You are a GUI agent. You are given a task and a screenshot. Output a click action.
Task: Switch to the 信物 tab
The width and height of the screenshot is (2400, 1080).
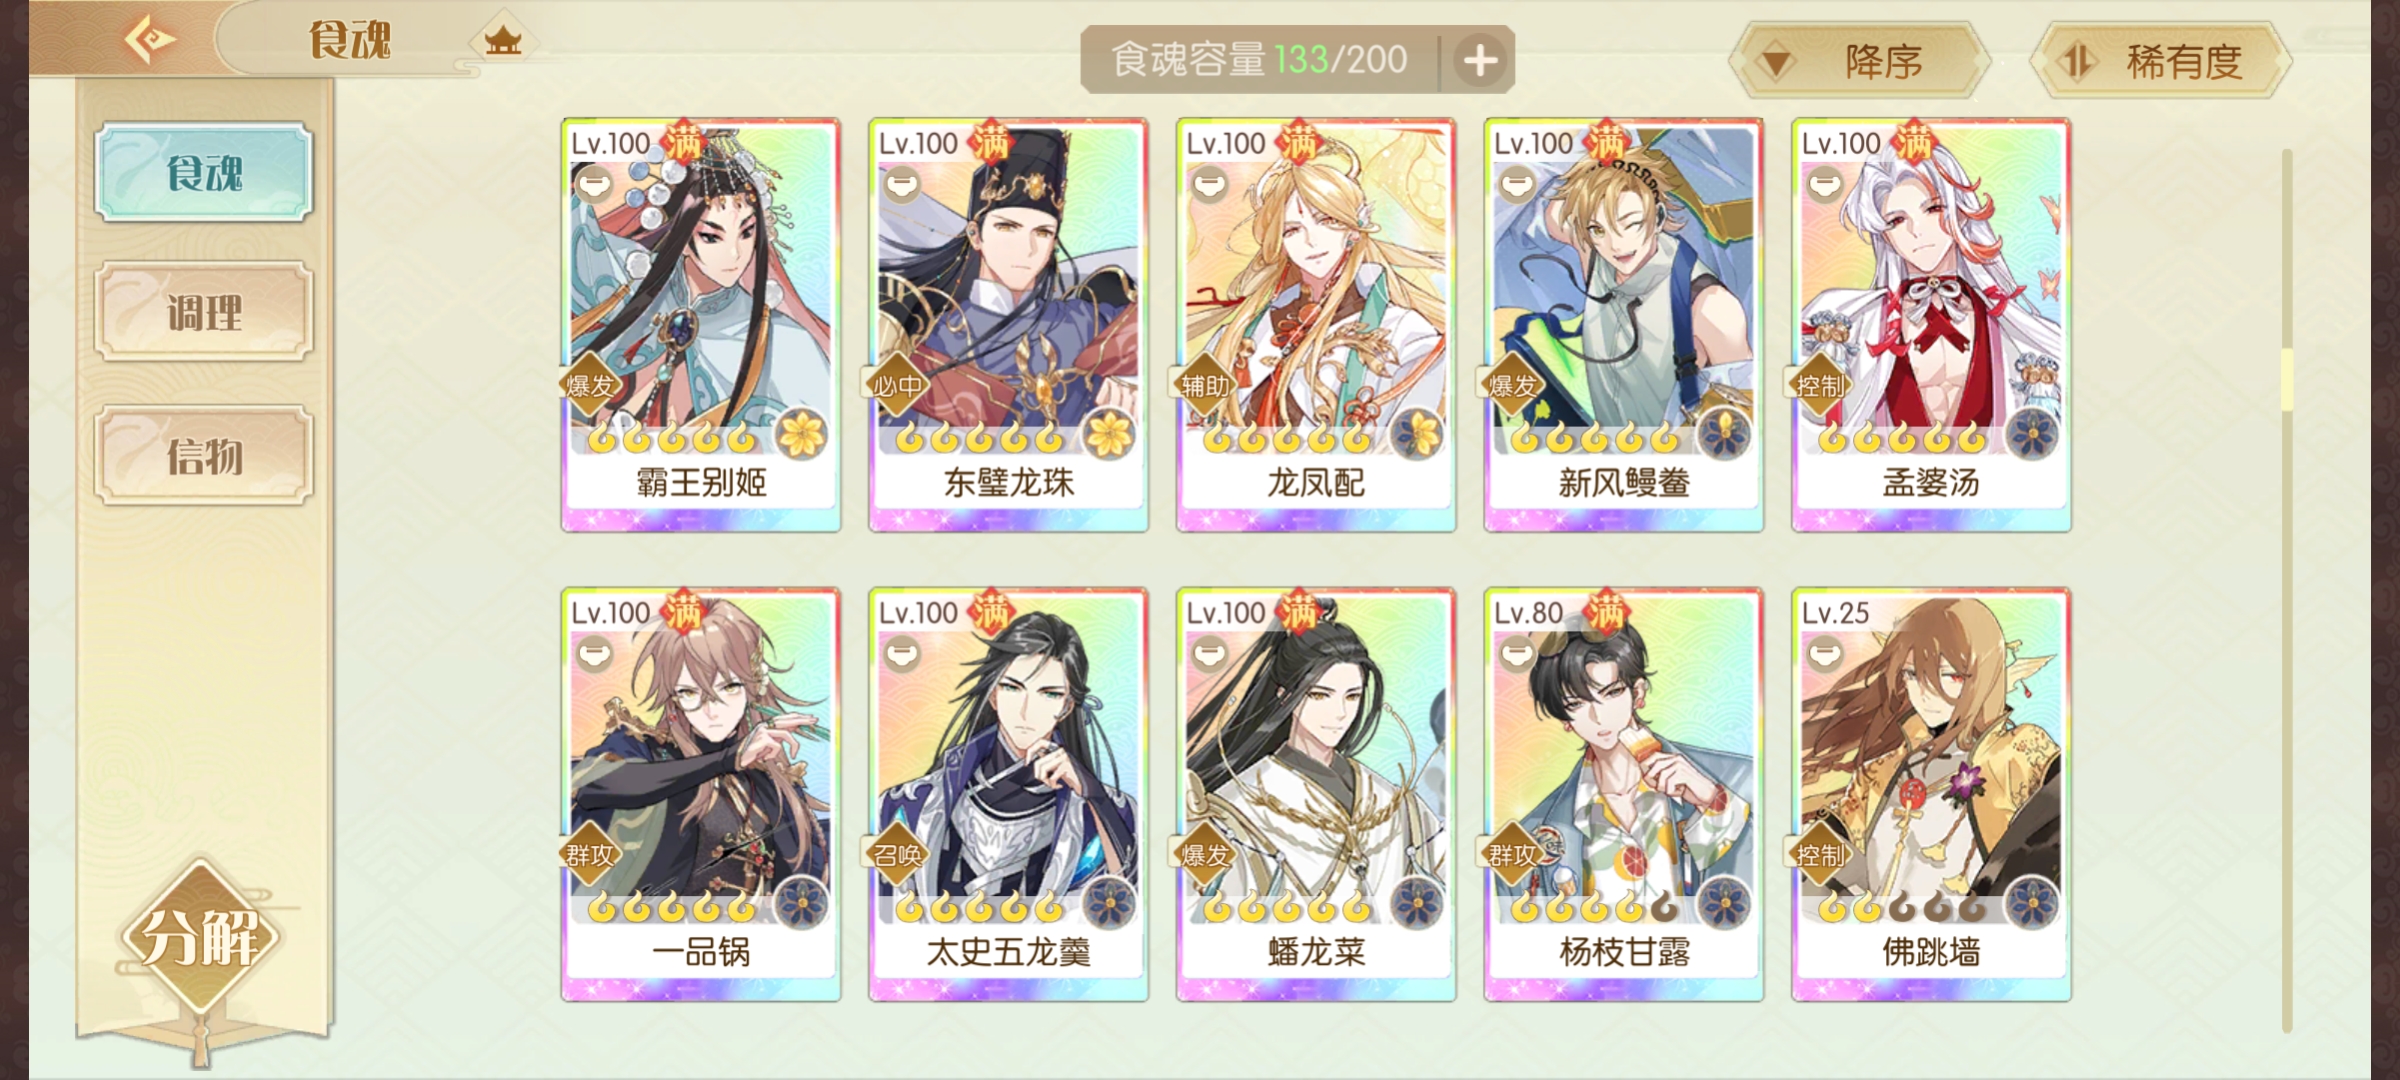coord(204,457)
